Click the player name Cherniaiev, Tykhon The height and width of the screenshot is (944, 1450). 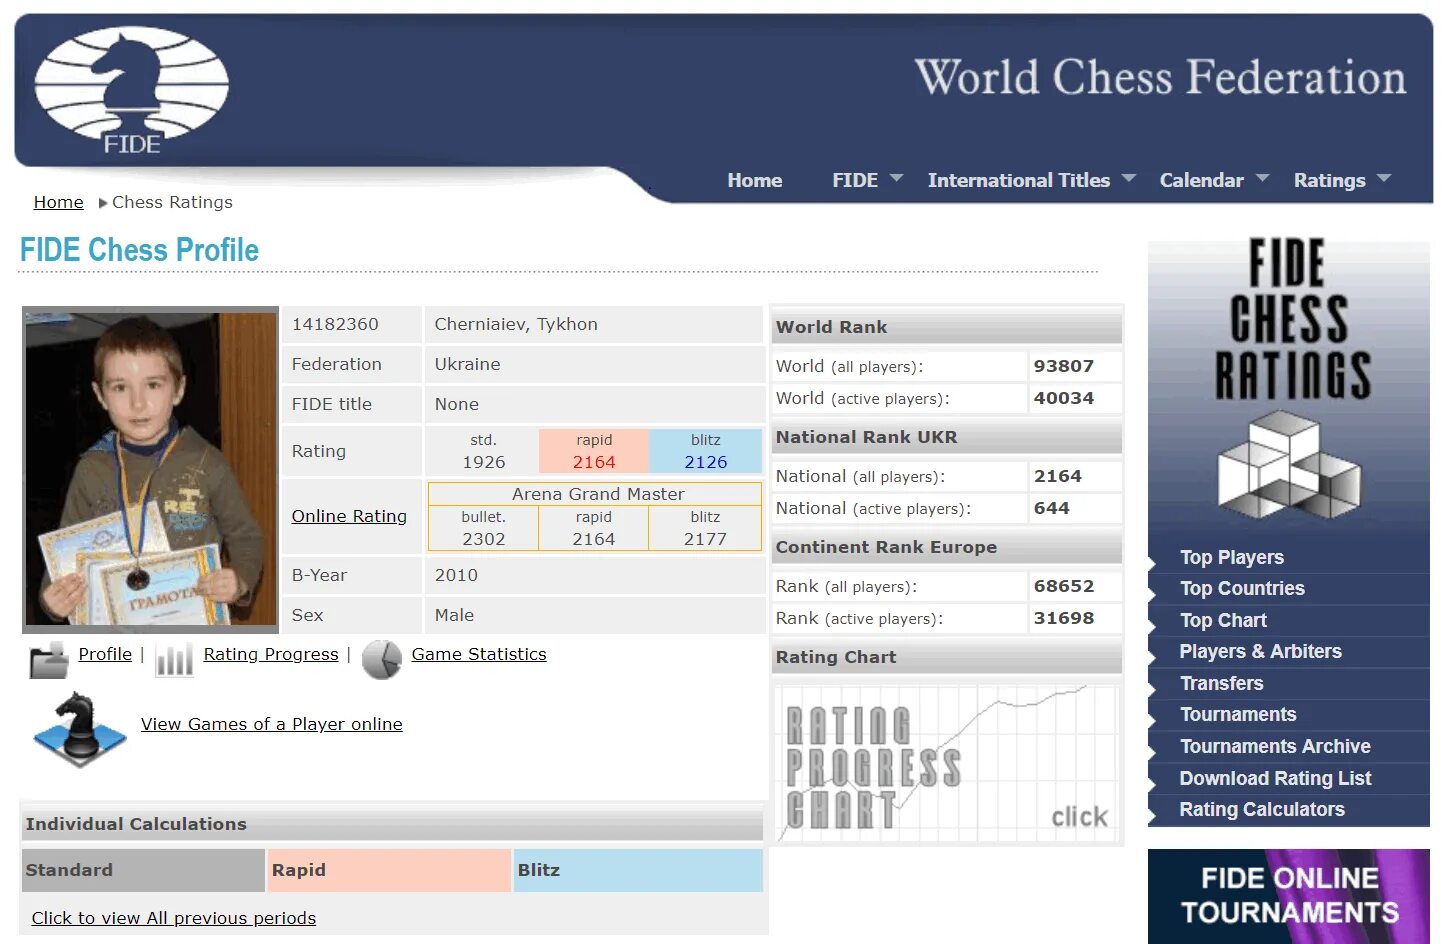point(516,324)
